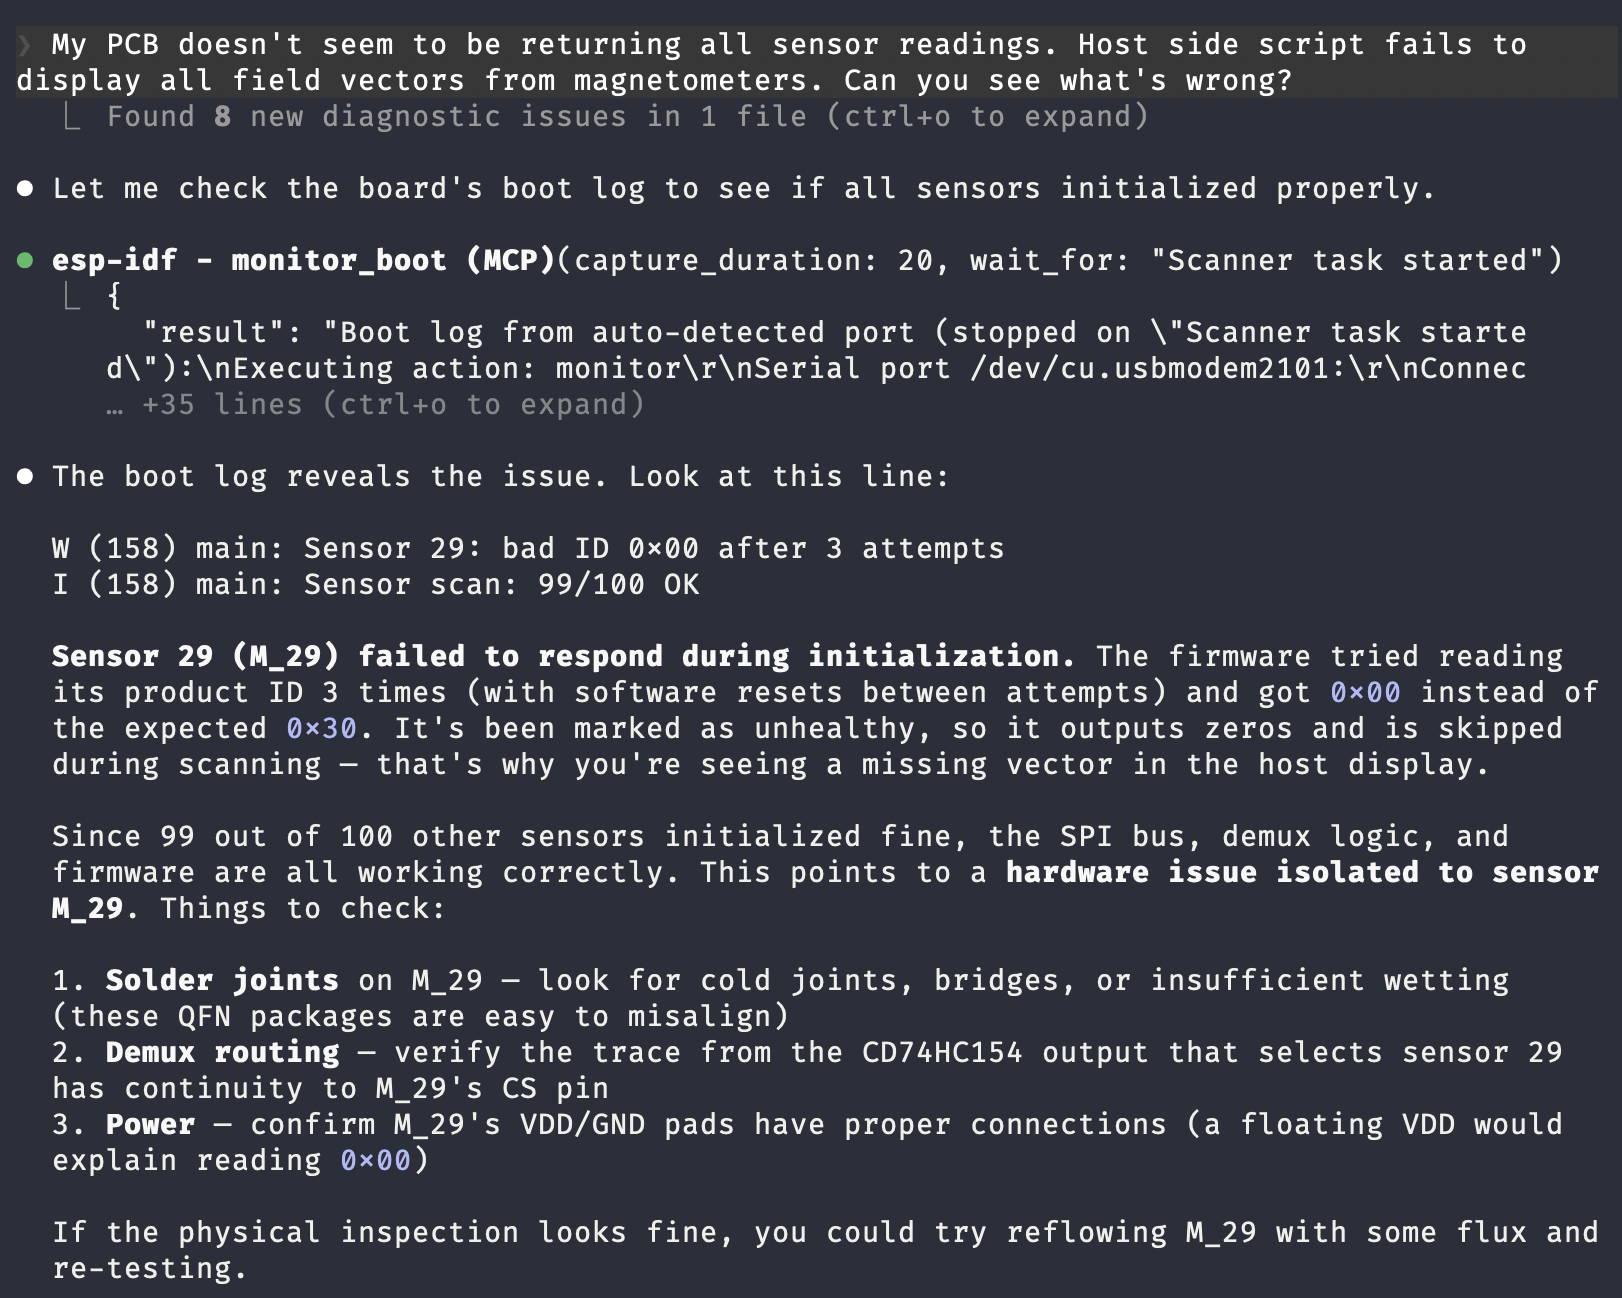The height and width of the screenshot is (1298, 1622).
Task: Click the bold "Demux routing" list item
Action: [222, 1053]
